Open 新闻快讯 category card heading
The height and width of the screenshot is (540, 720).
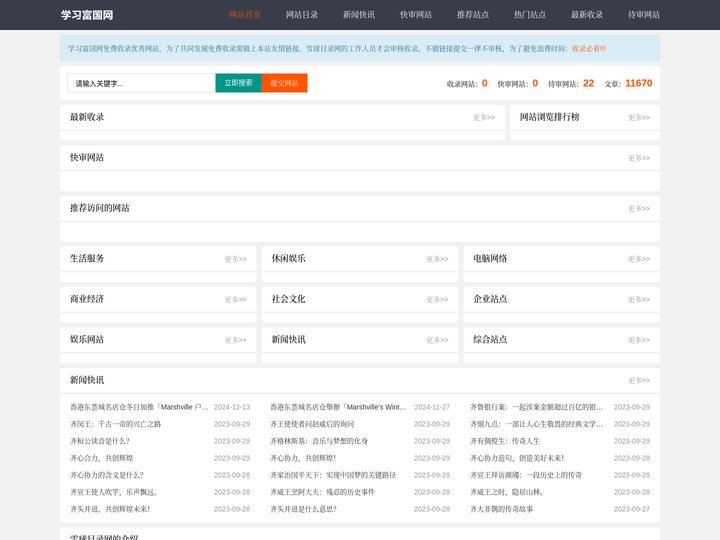click(288, 339)
